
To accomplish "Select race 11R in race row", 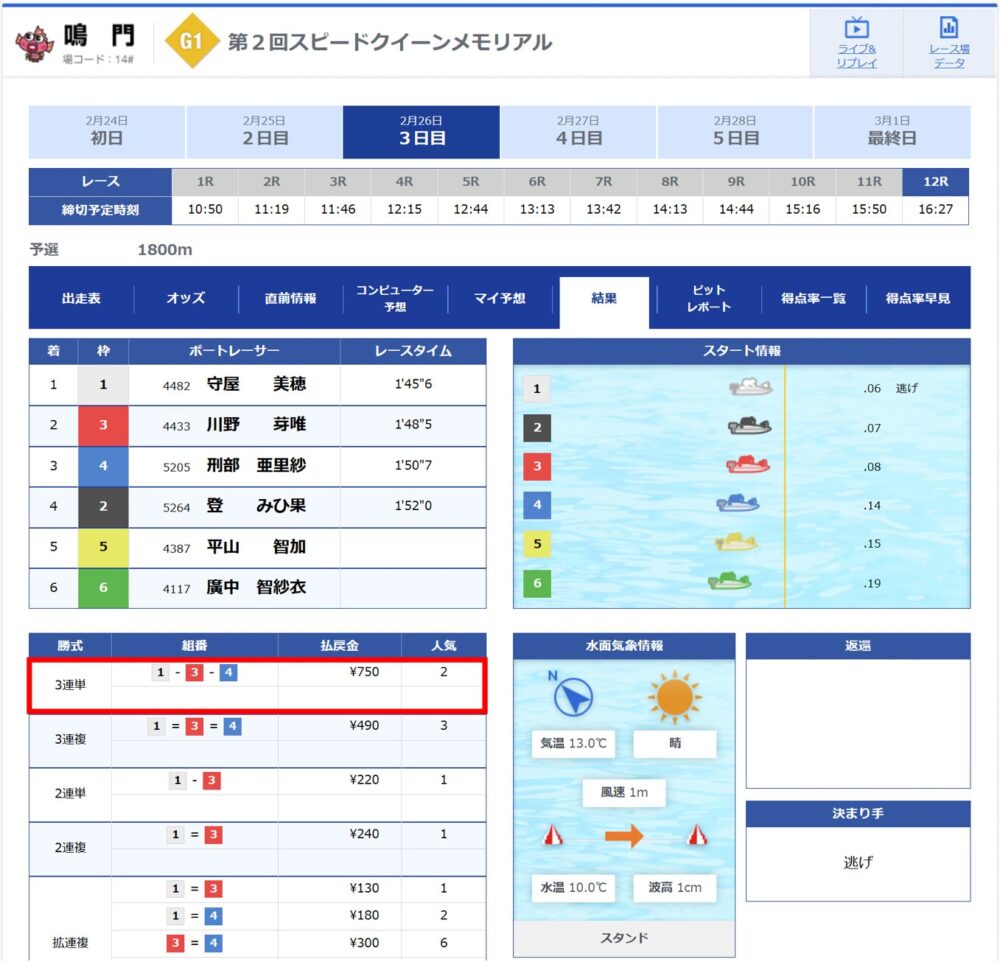I will tap(869, 182).
